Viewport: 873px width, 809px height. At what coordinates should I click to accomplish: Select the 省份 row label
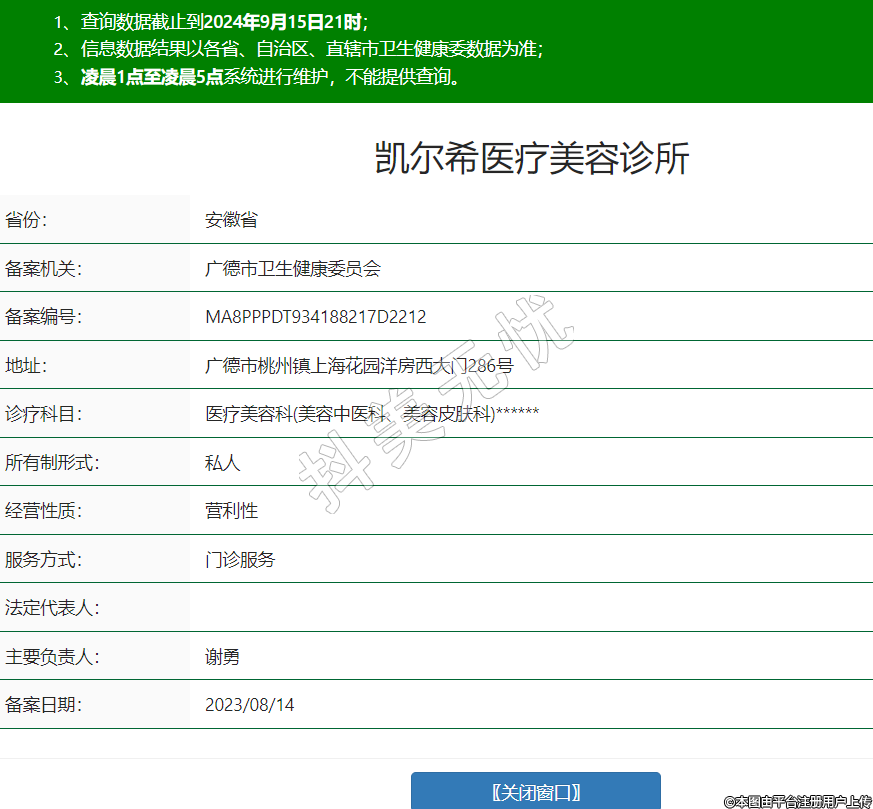[x=27, y=220]
